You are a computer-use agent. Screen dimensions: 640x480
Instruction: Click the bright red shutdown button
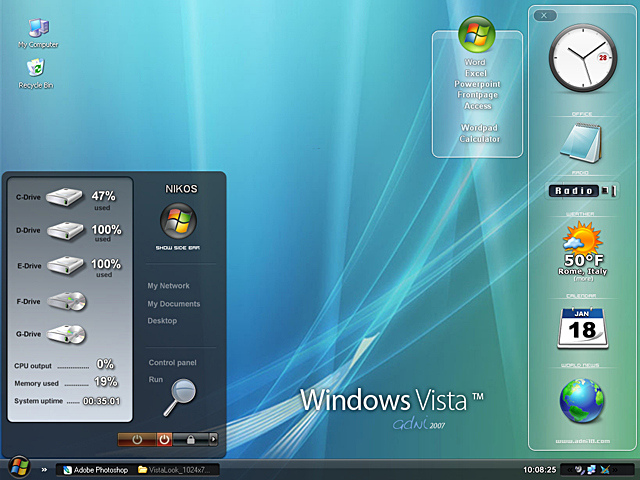(164, 440)
